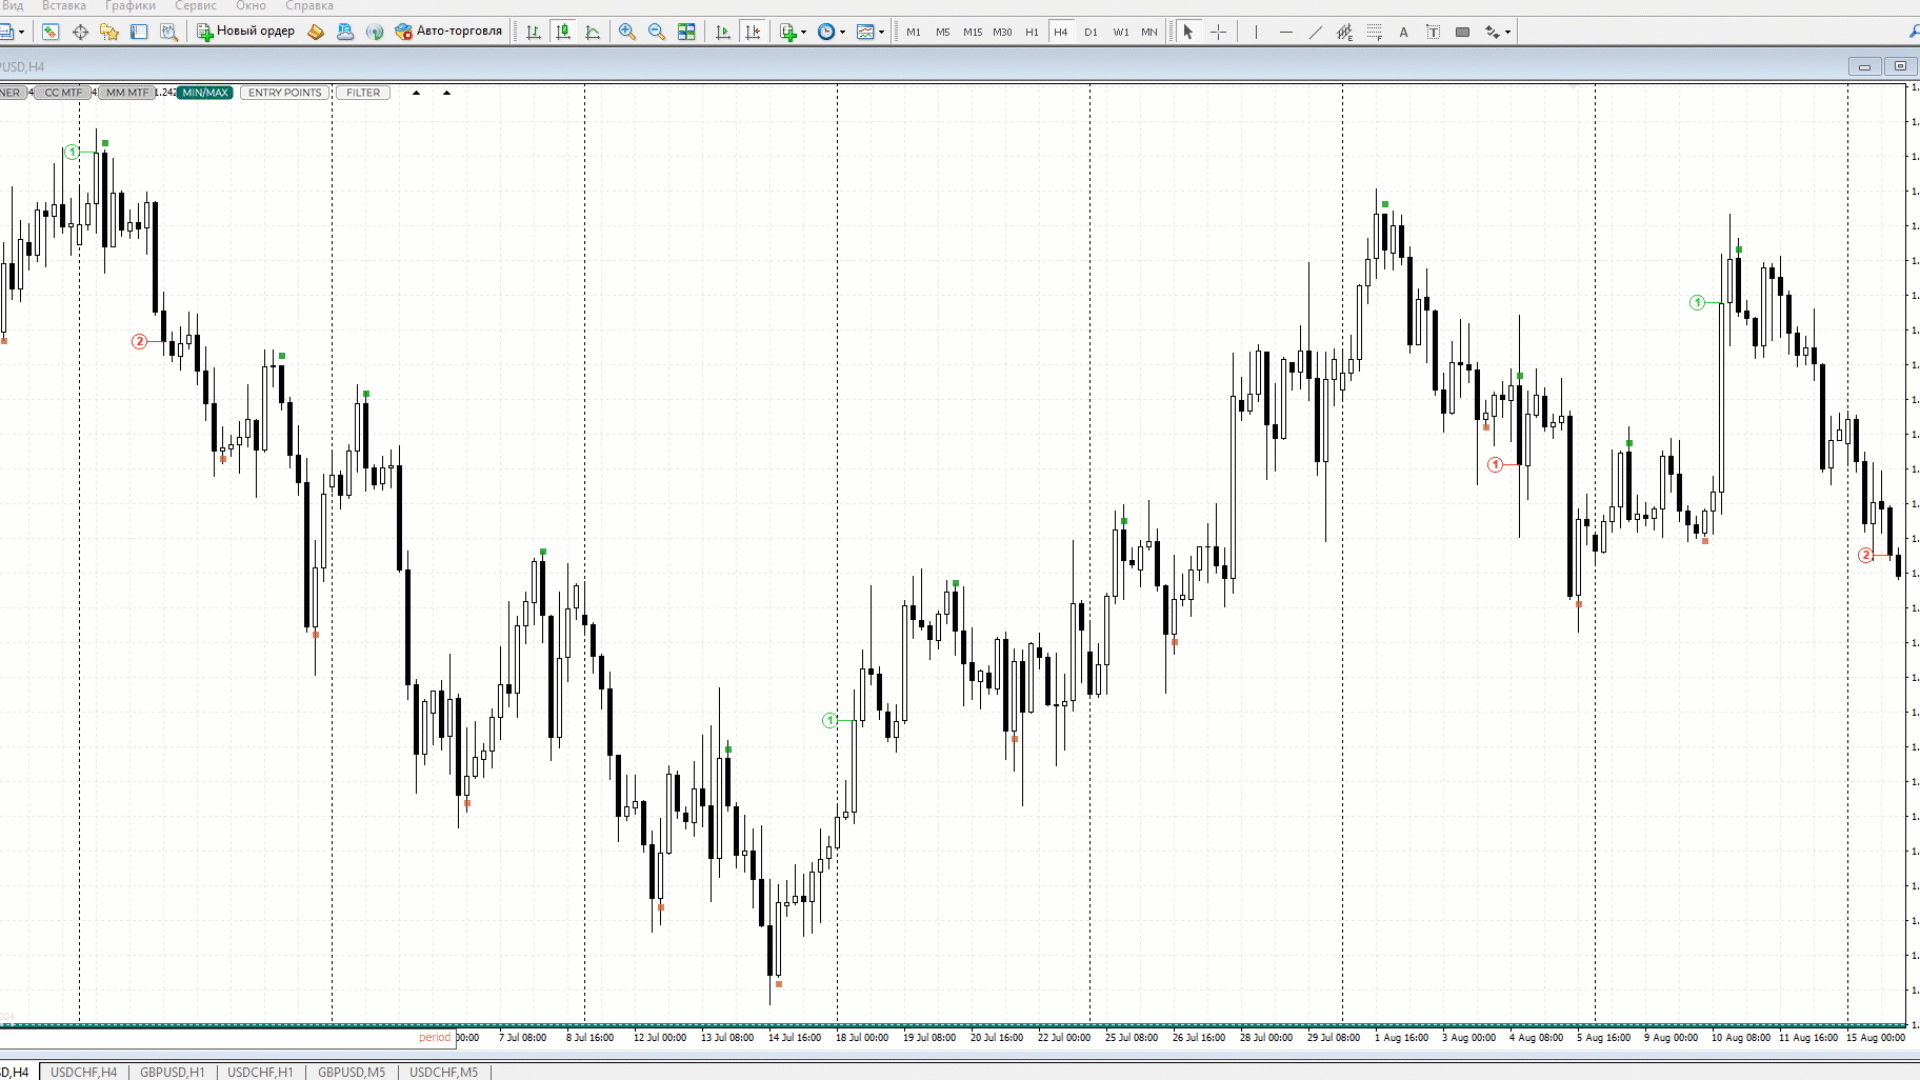The height and width of the screenshot is (1080, 1920).
Task: Restore the chart window size
Action: pyautogui.click(x=1900, y=66)
